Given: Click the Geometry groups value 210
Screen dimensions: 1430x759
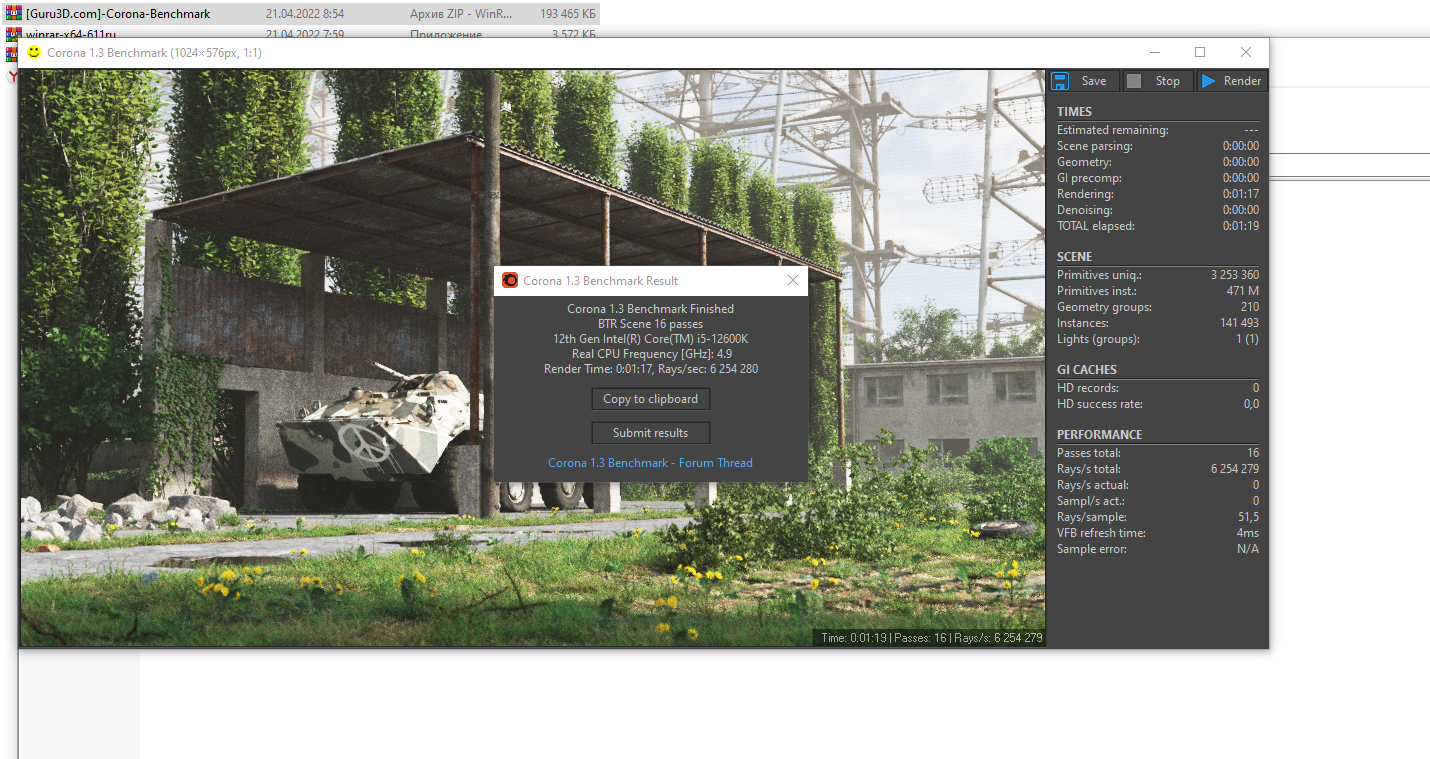Looking at the screenshot, I should point(1250,307).
